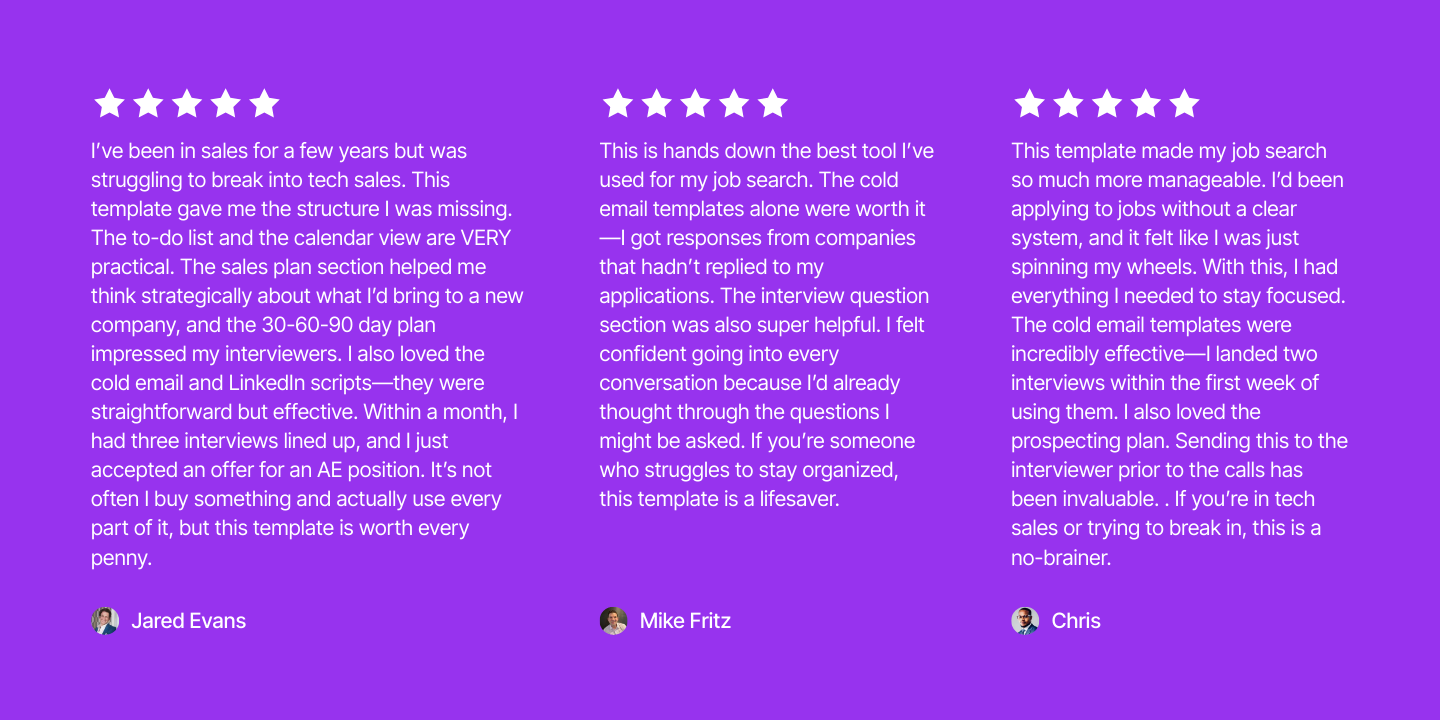Click Chris' profile avatar
The image size is (1440, 720).
tap(1025, 621)
